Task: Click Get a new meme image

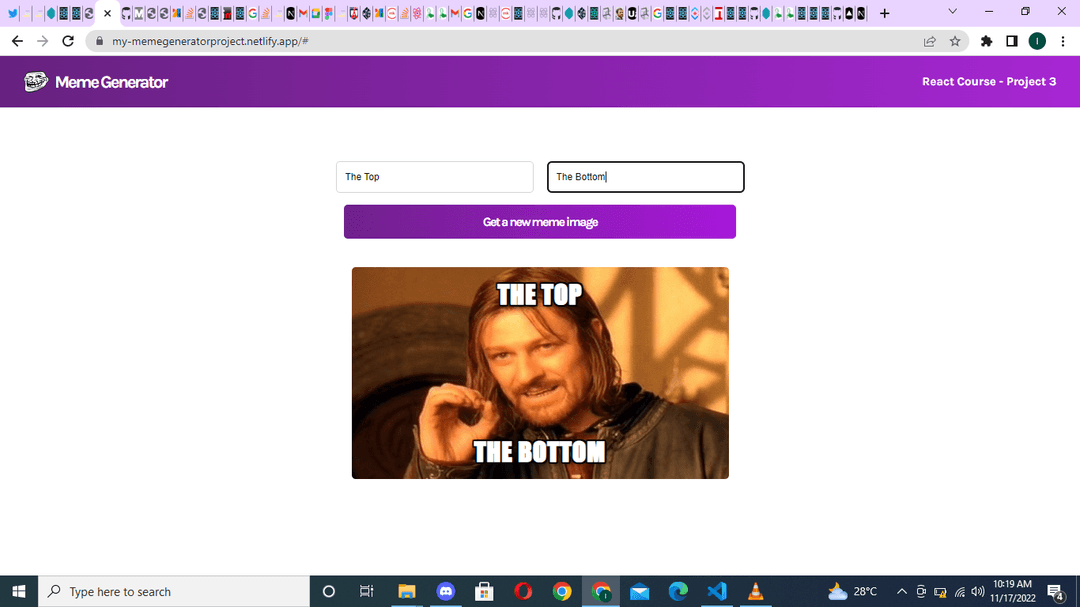Action: [x=540, y=222]
